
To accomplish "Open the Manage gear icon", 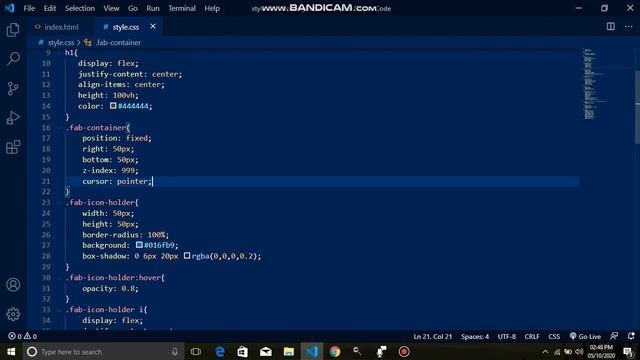I will [x=13, y=314].
